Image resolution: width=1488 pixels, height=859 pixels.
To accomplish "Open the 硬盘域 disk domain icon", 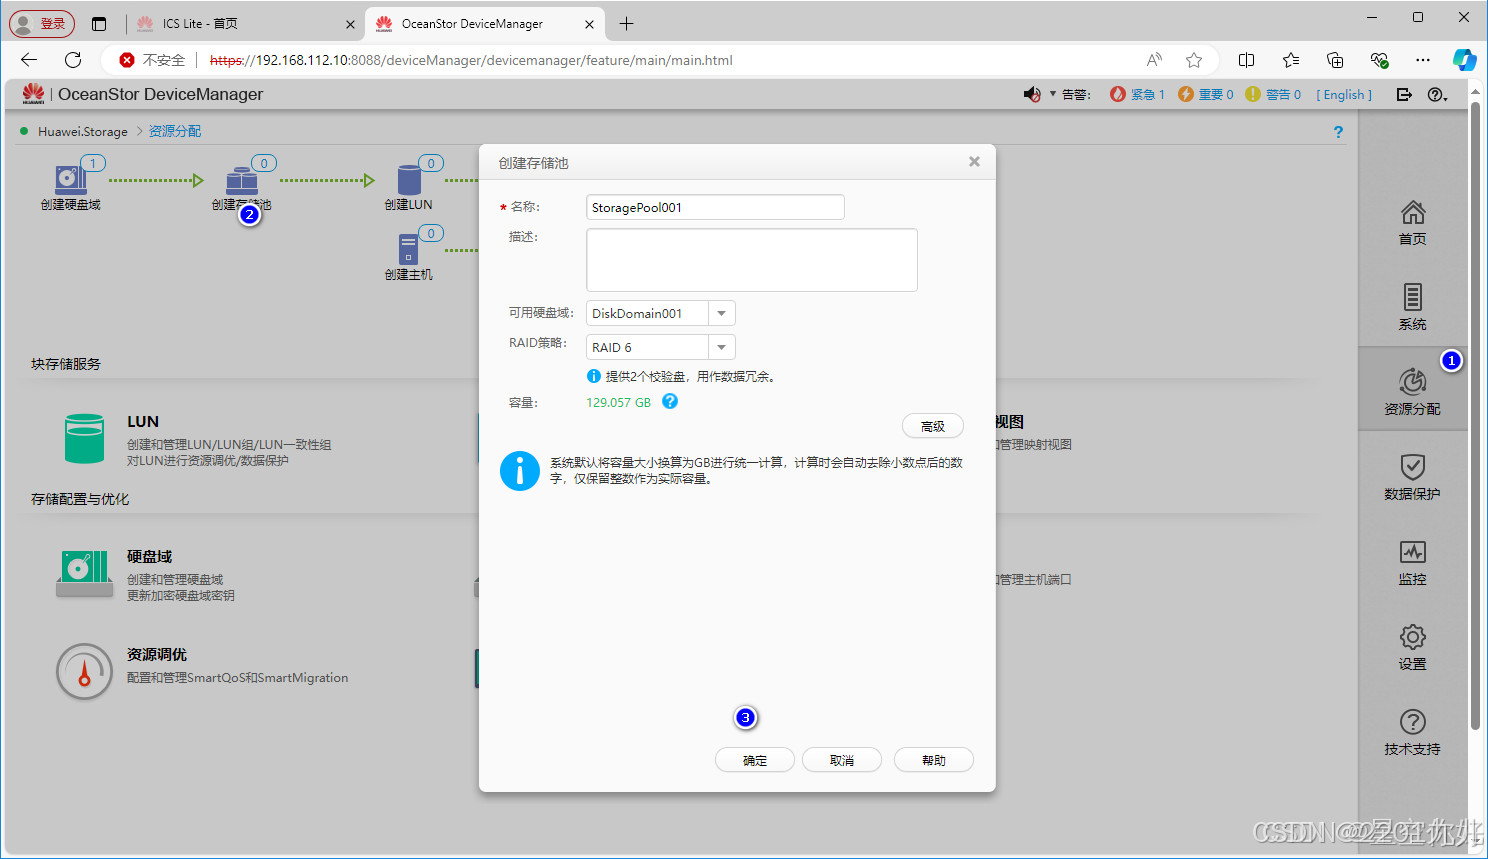I will coord(85,573).
